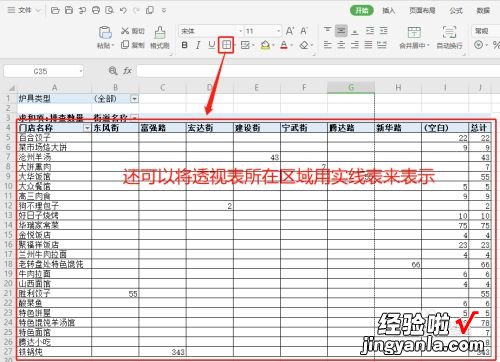Toggle bold formatting
The width and height of the screenshot is (500, 362).
click(x=184, y=45)
